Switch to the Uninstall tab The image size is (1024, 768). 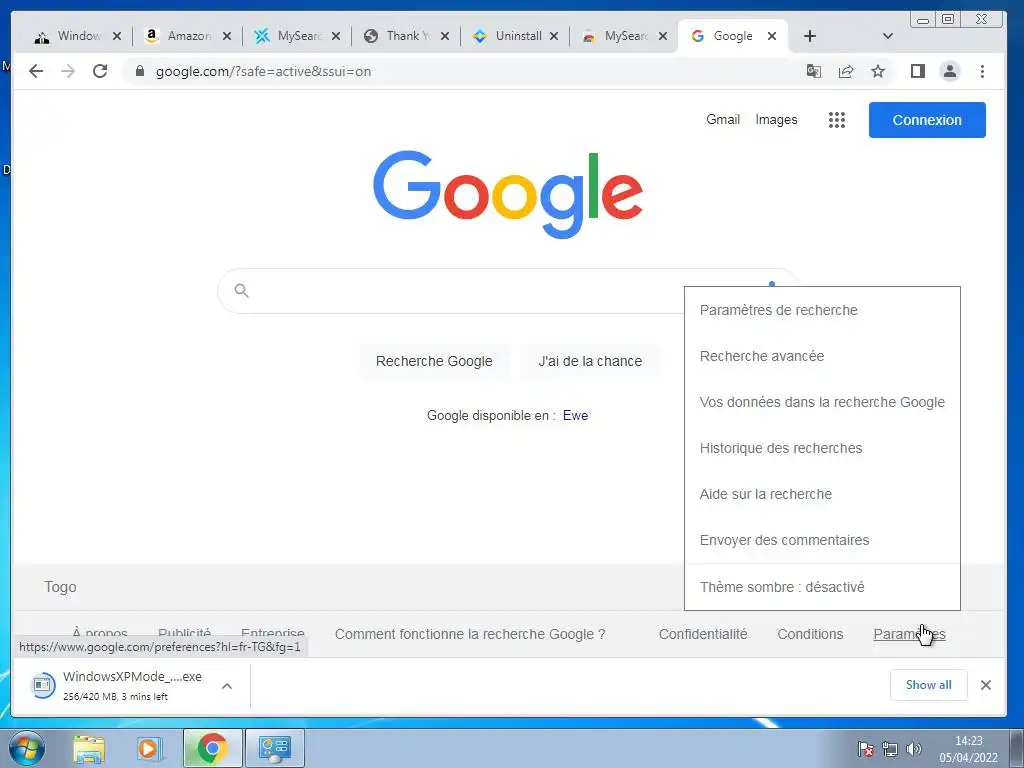pos(513,36)
